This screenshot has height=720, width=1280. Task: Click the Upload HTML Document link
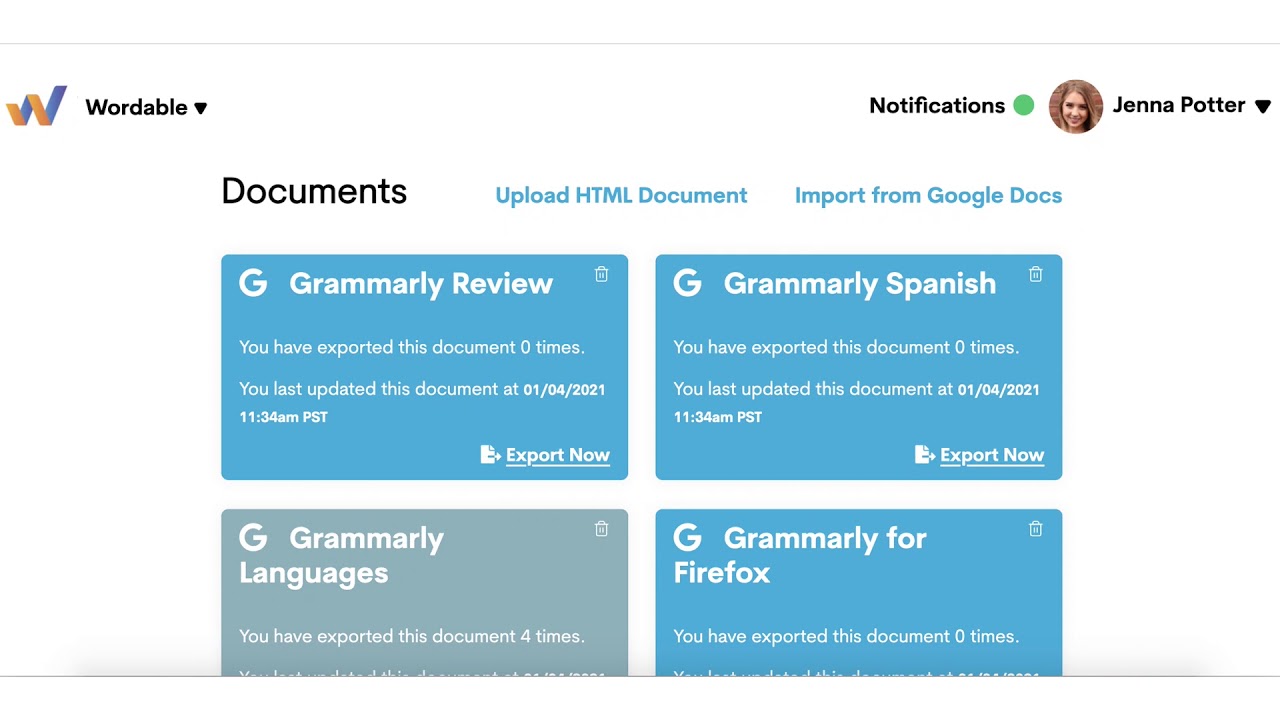(621, 195)
